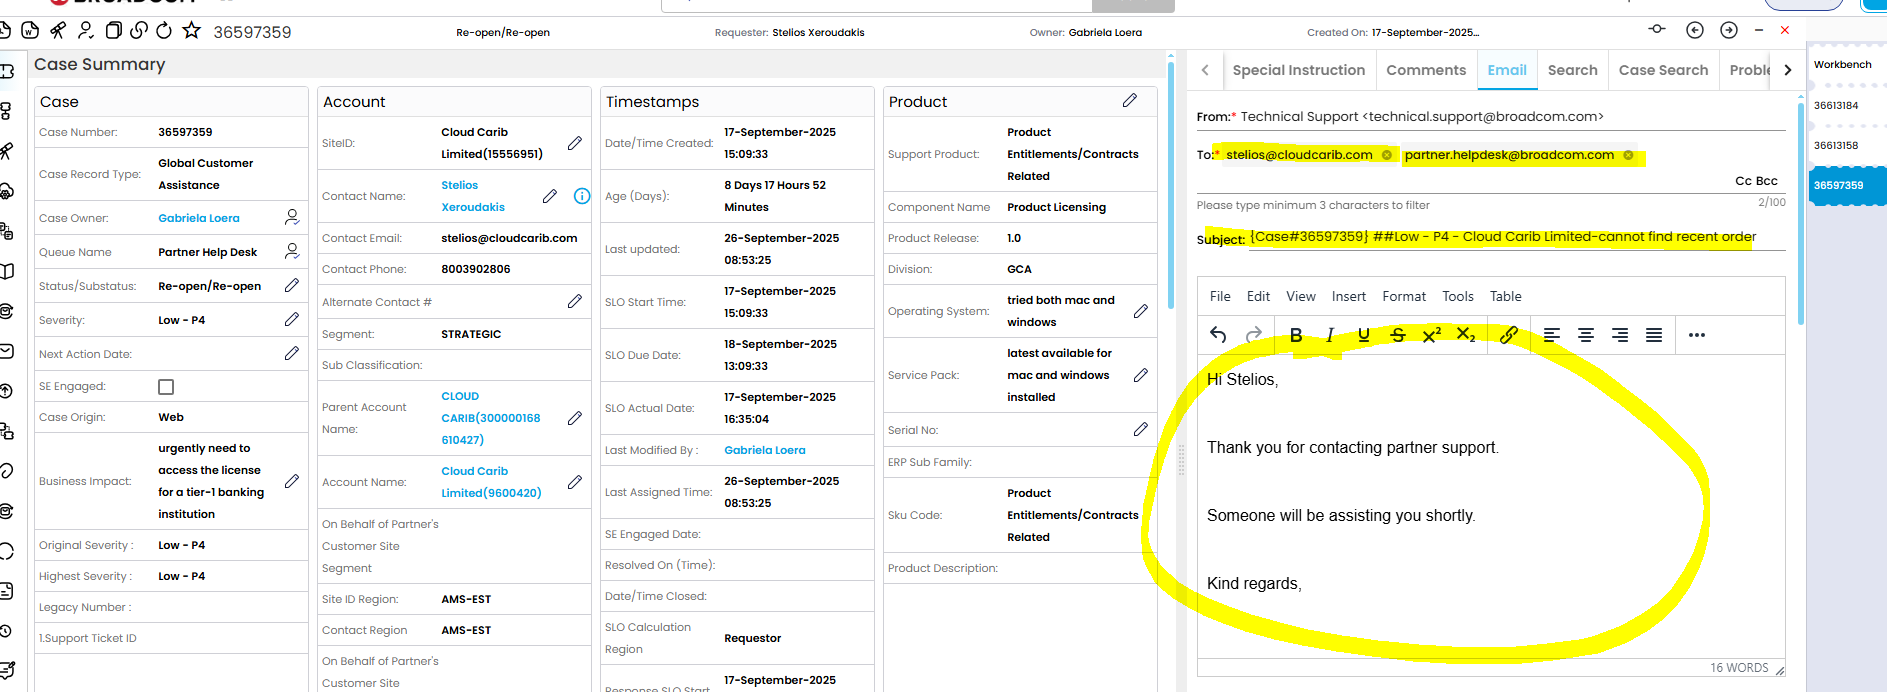Edit Status/Substatus pencil icon
Image resolution: width=1887 pixels, height=692 pixels.
[x=292, y=285]
